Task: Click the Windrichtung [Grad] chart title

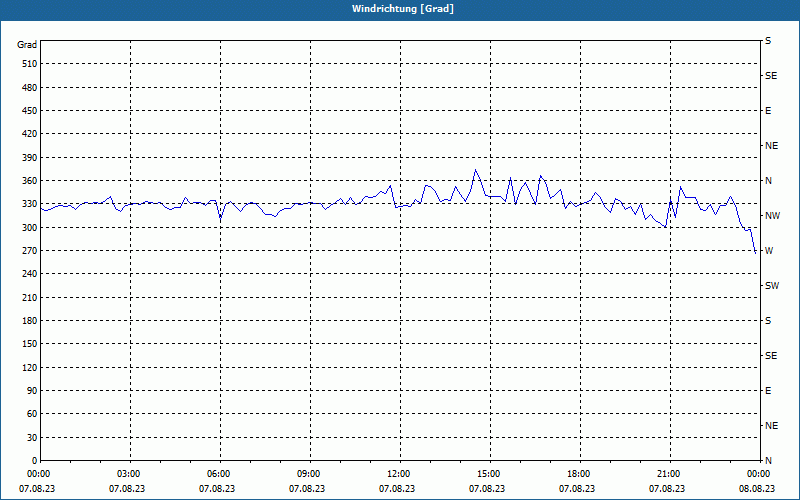Action: [x=403, y=9]
